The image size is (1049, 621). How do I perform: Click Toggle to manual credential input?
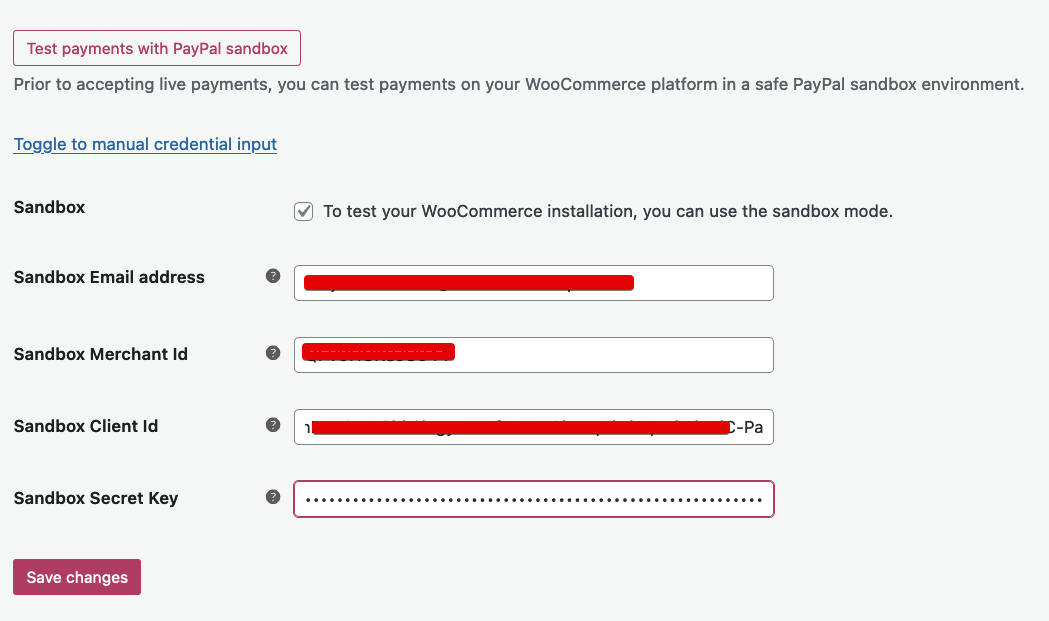(x=144, y=144)
